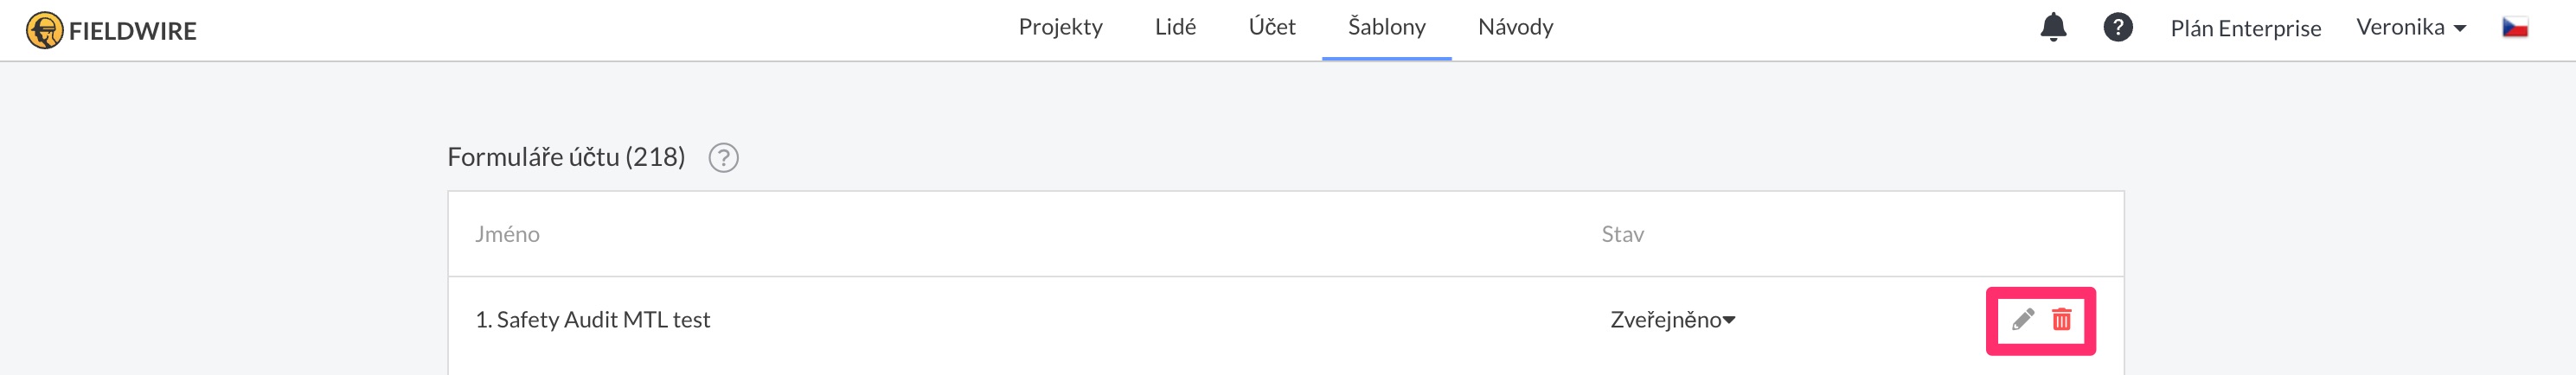Screen dimensions: 2576x375
Task: Click the FIELDWIRE wordmark text
Action: point(133,31)
